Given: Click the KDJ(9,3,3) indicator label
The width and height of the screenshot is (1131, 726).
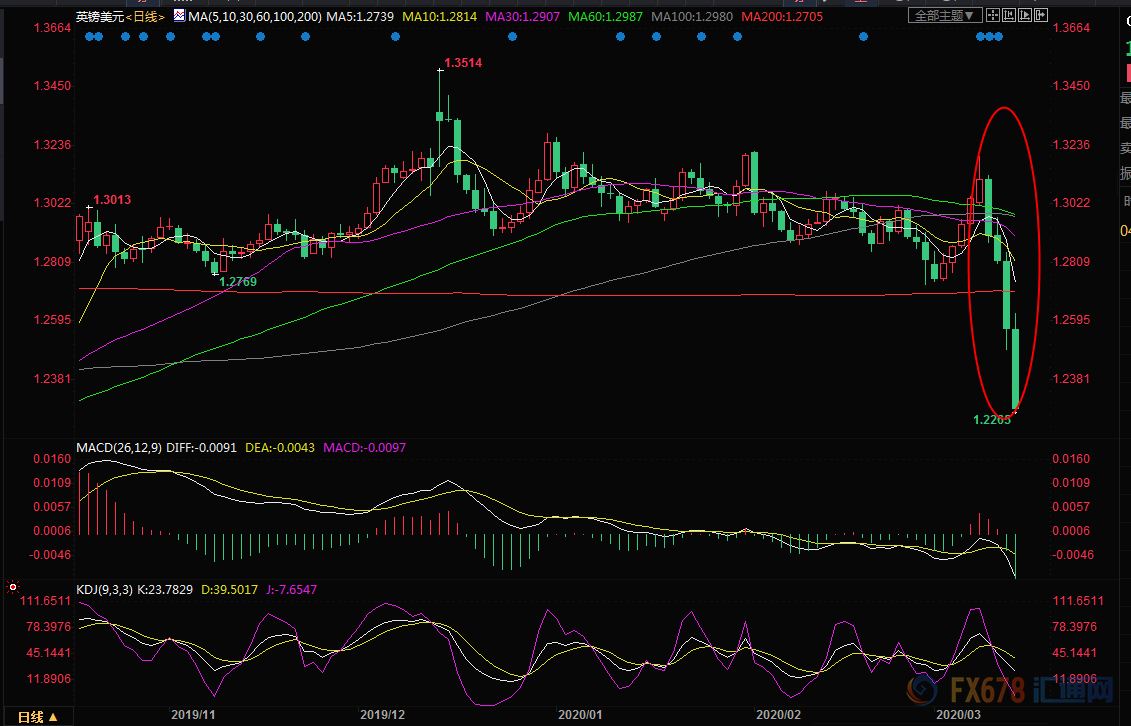Looking at the screenshot, I should (x=105, y=590).
